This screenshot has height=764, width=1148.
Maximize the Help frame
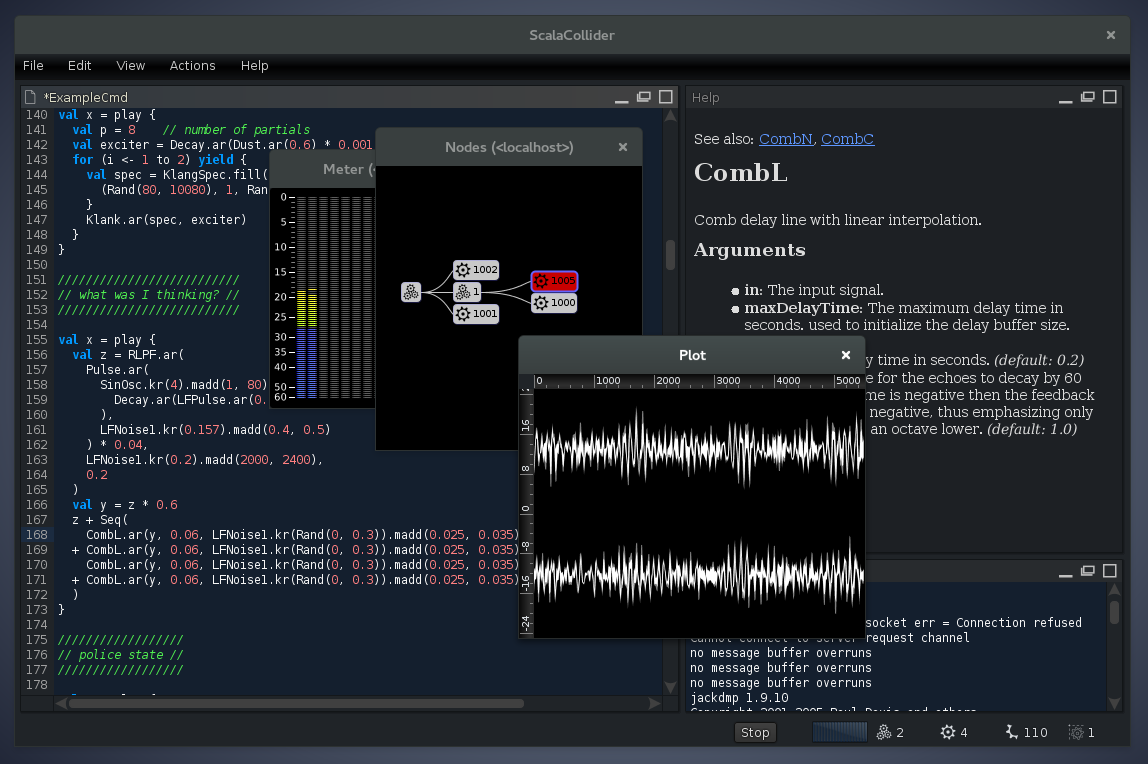[x=1110, y=97]
